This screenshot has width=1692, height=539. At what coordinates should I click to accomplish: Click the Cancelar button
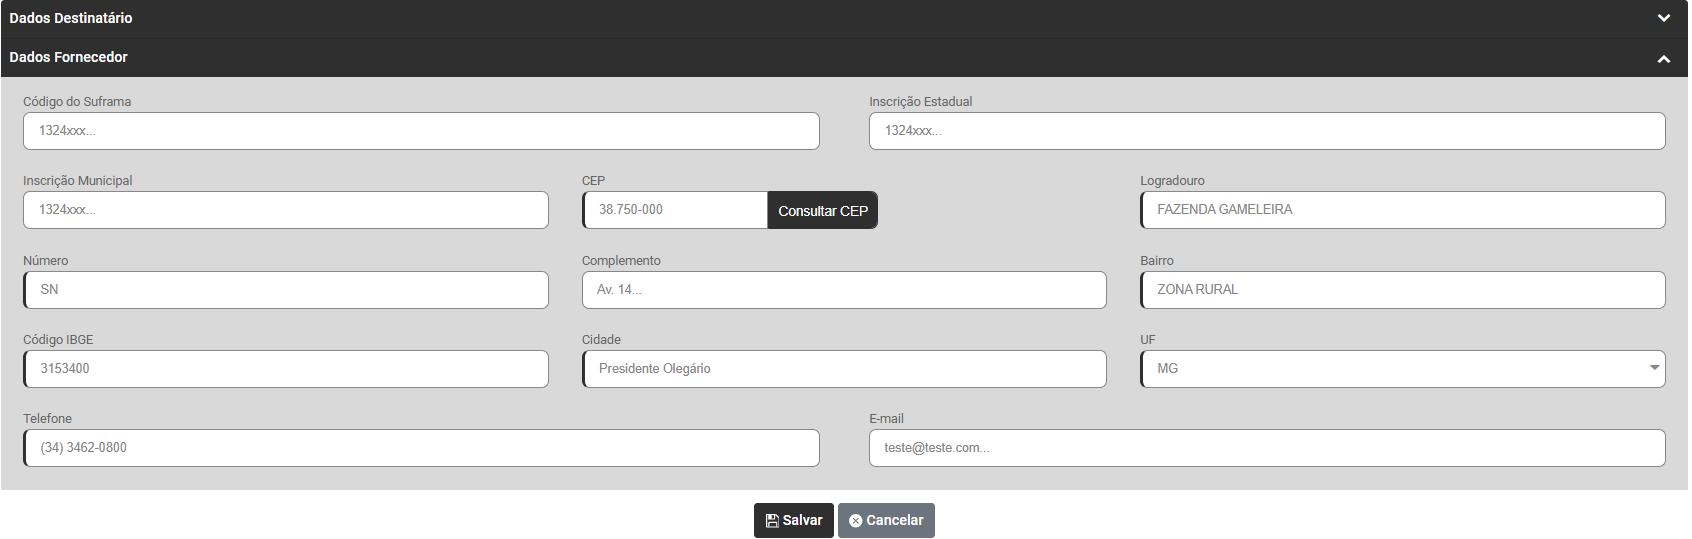click(886, 520)
